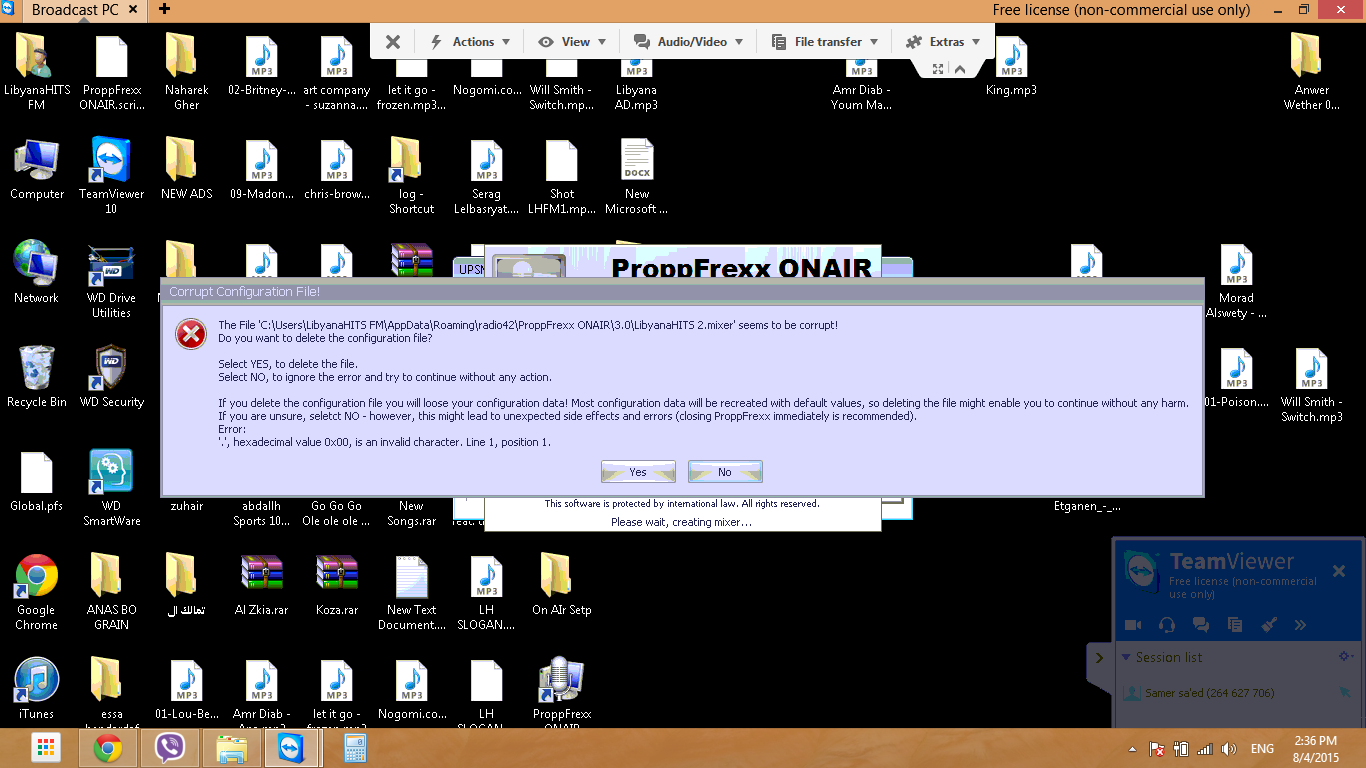This screenshot has height=768, width=1366.
Task: Expand the Audio/Video menu
Action: point(689,42)
